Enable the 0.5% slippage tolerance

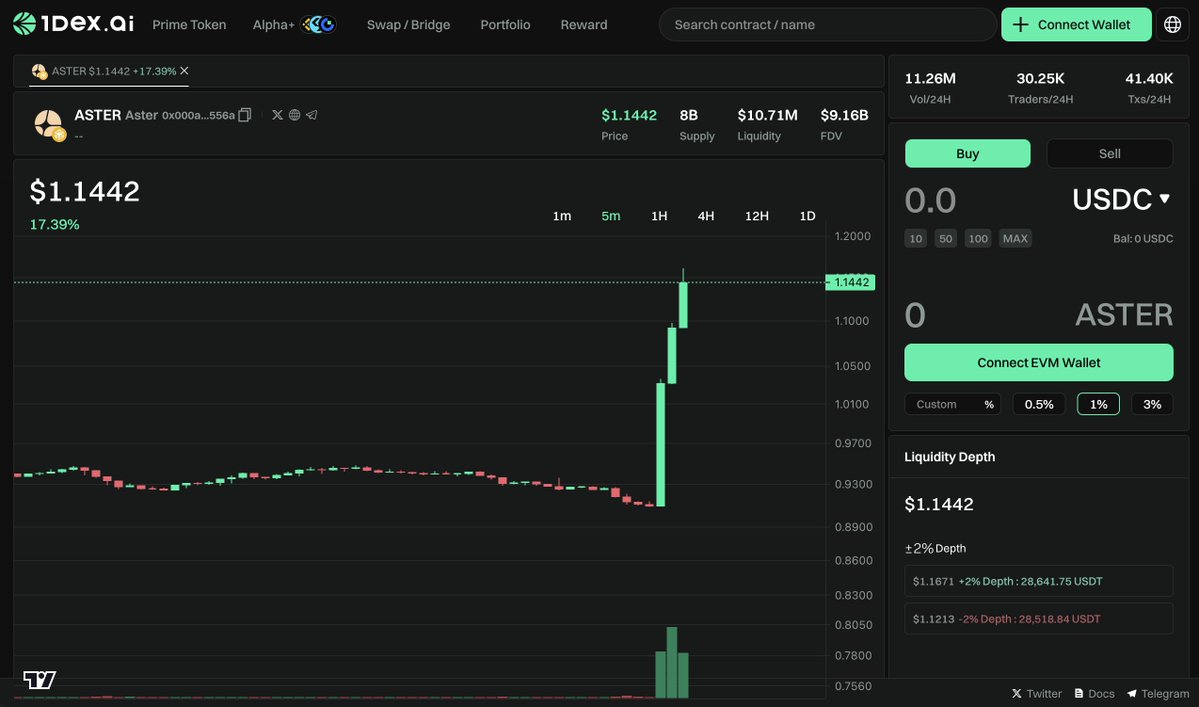coord(1038,403)
